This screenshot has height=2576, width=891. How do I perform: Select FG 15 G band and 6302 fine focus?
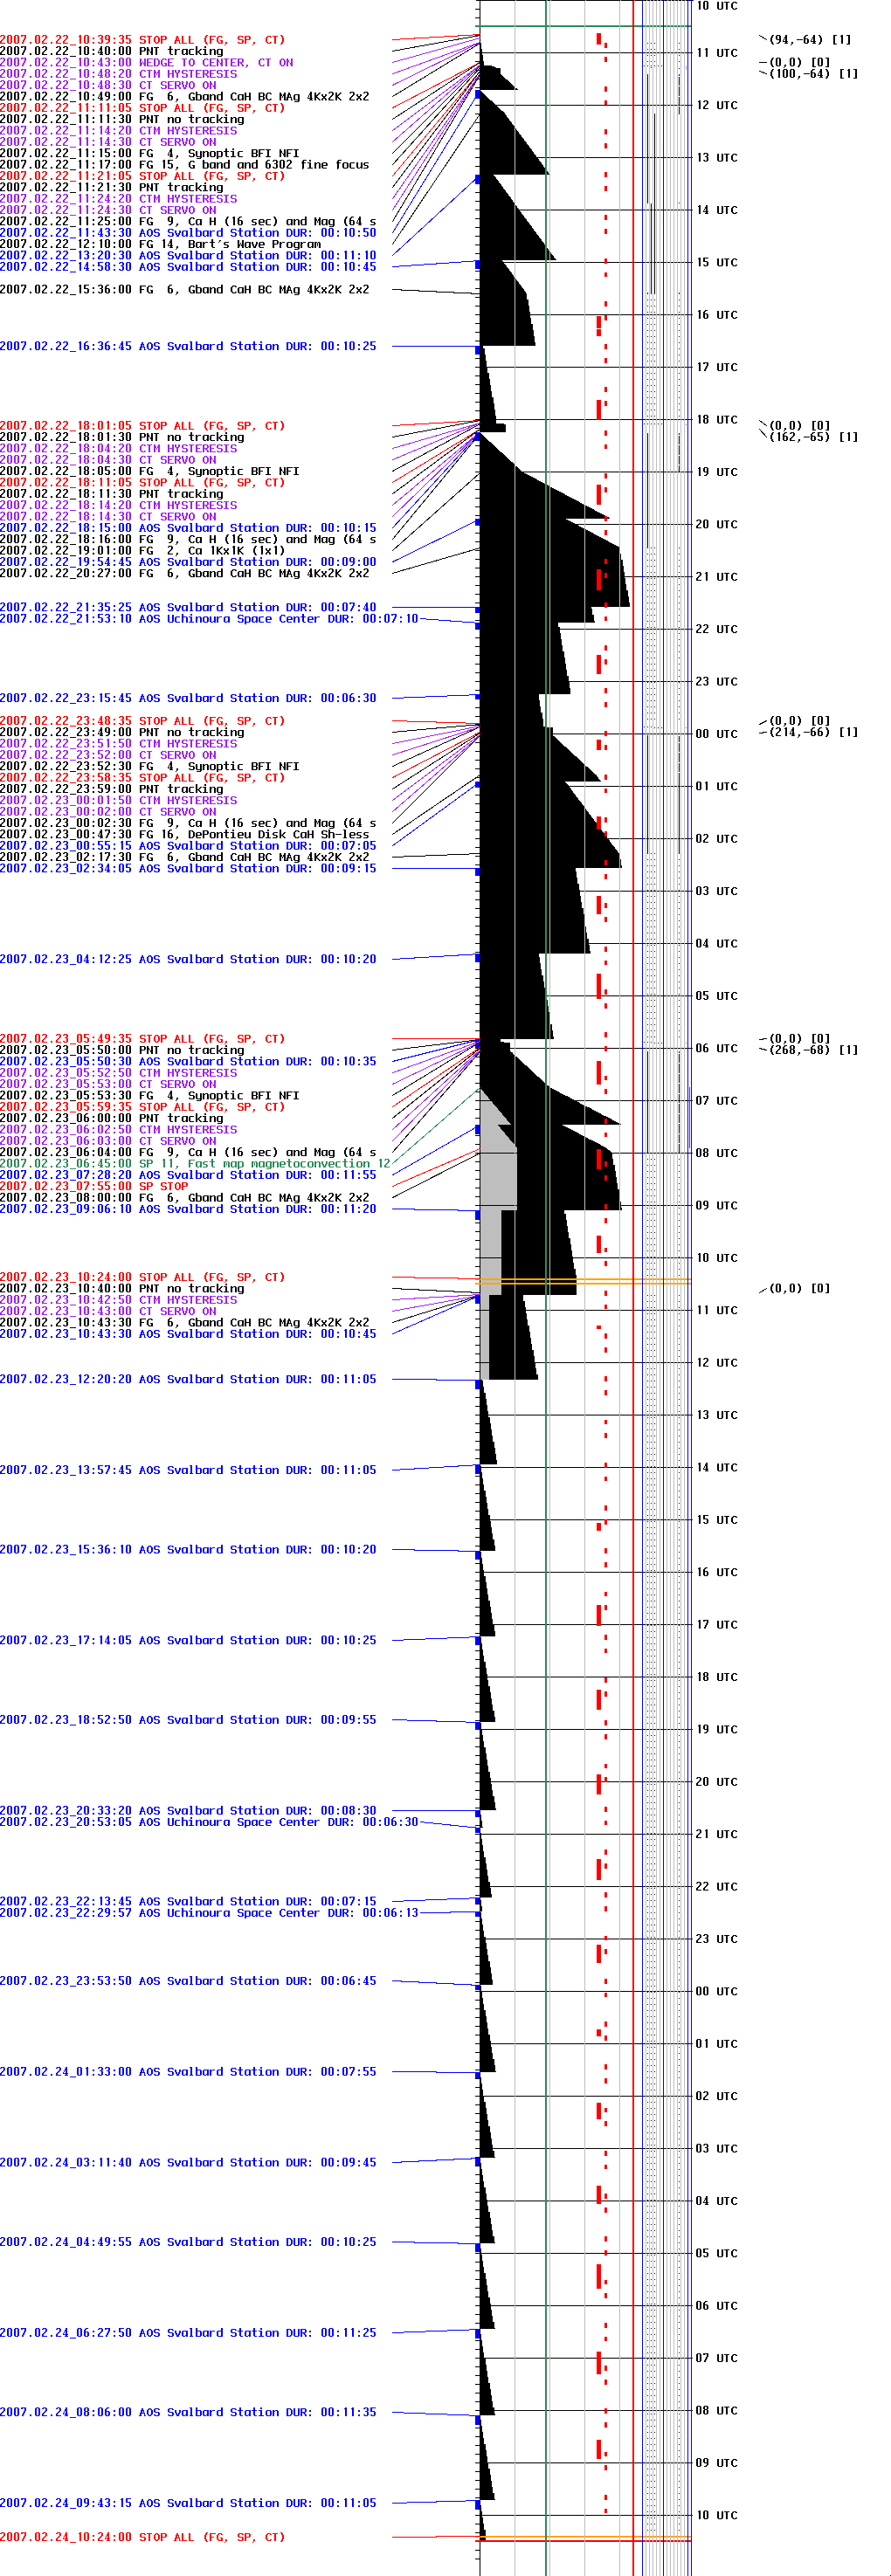[x=184, y=165]
